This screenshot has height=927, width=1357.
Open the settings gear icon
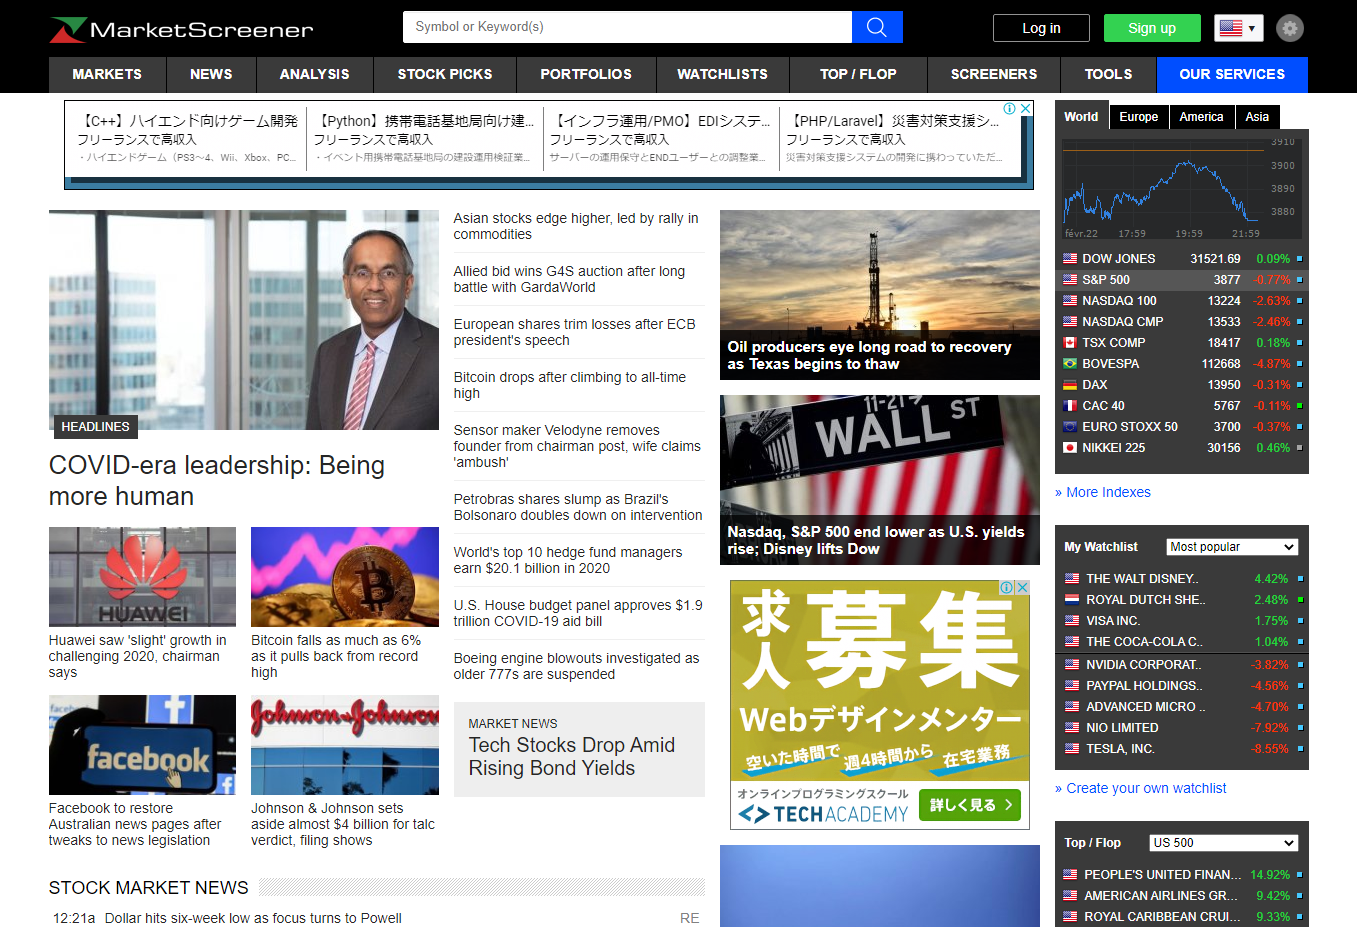[x=1290, y=28]
